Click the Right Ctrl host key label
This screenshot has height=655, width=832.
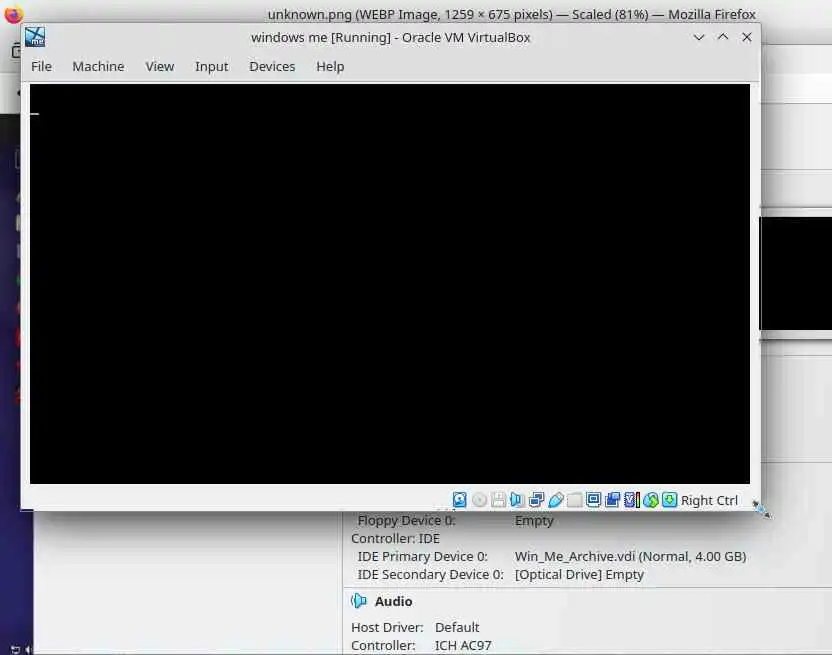coord(709,500)
